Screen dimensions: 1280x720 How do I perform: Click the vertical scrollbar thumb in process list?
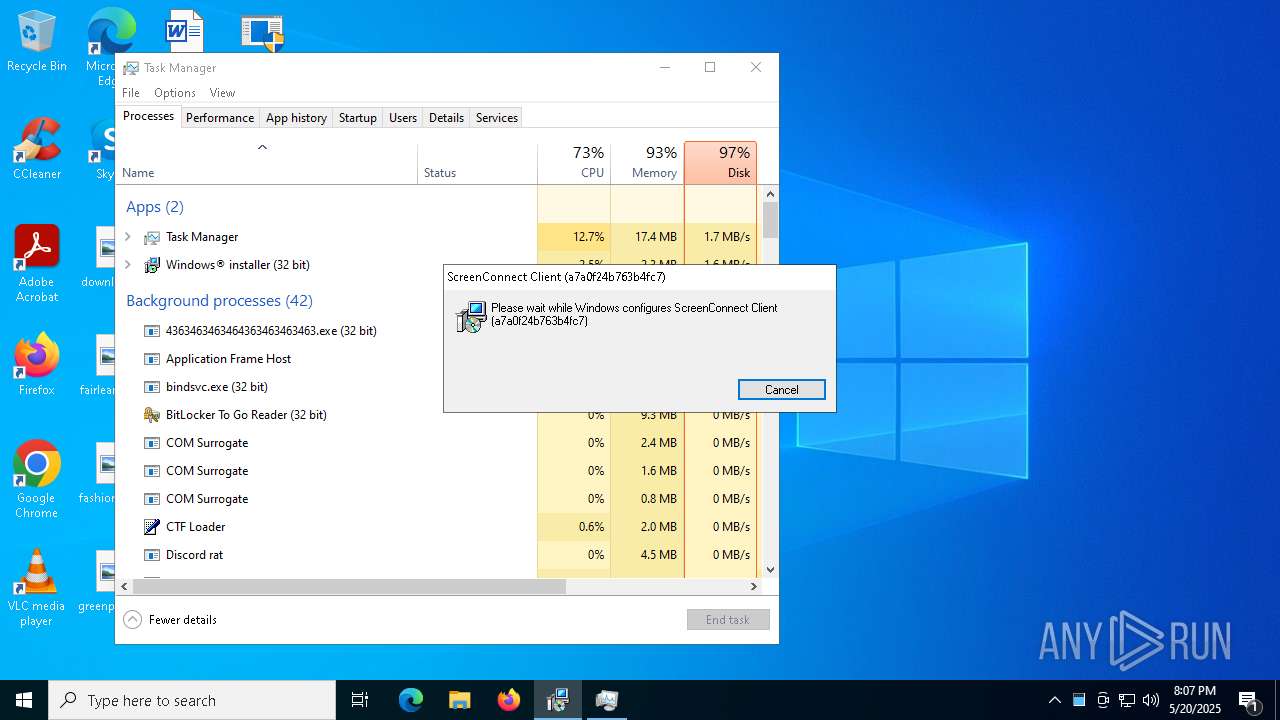(770, 220)
